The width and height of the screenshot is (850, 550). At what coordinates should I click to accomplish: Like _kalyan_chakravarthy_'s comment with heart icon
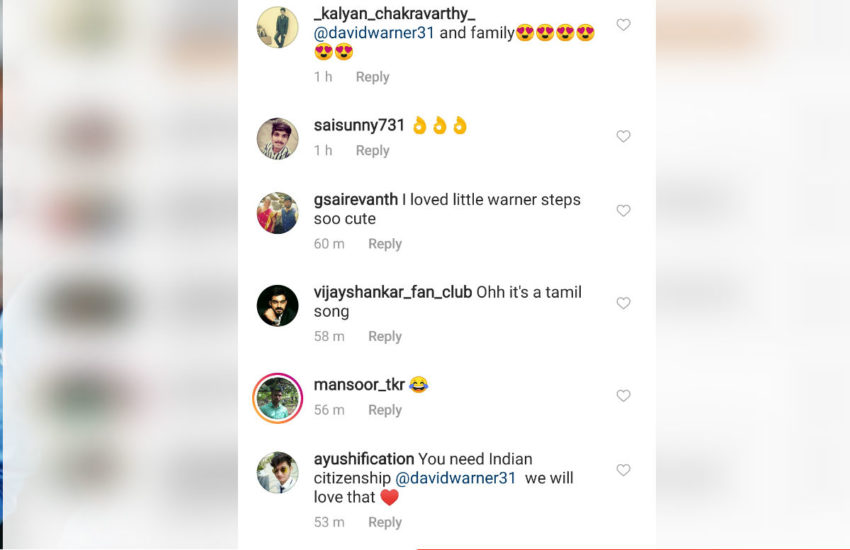[623, 25]
